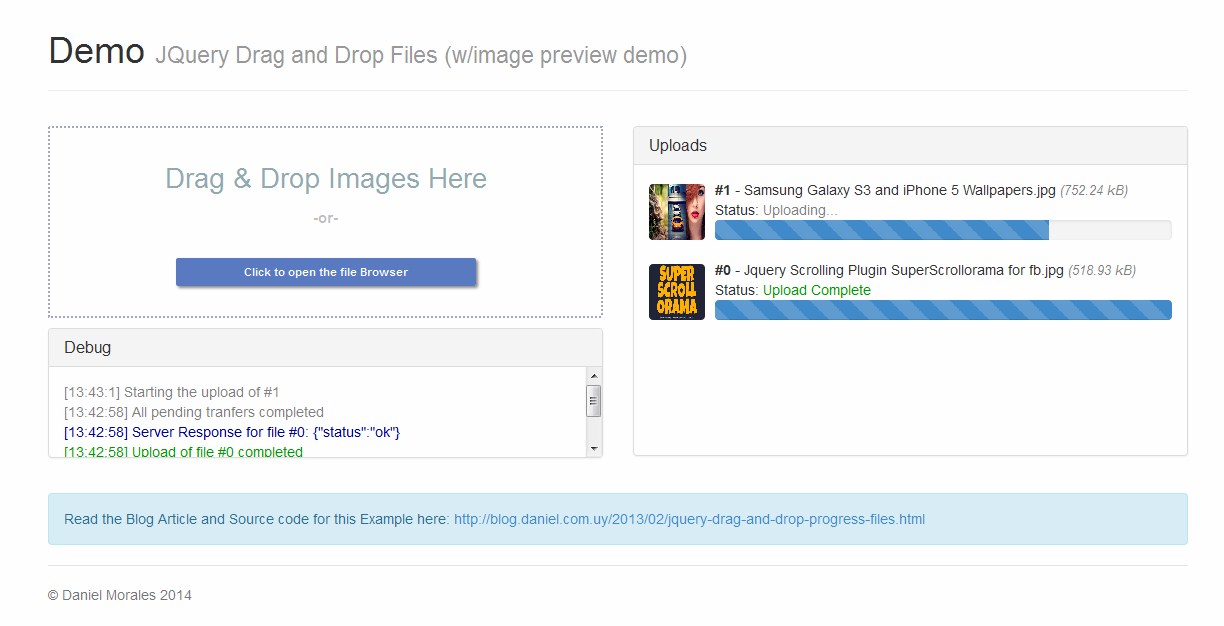Click the 'Click to open the file Browser' button

pyautogui.click(x=326, y=272)
